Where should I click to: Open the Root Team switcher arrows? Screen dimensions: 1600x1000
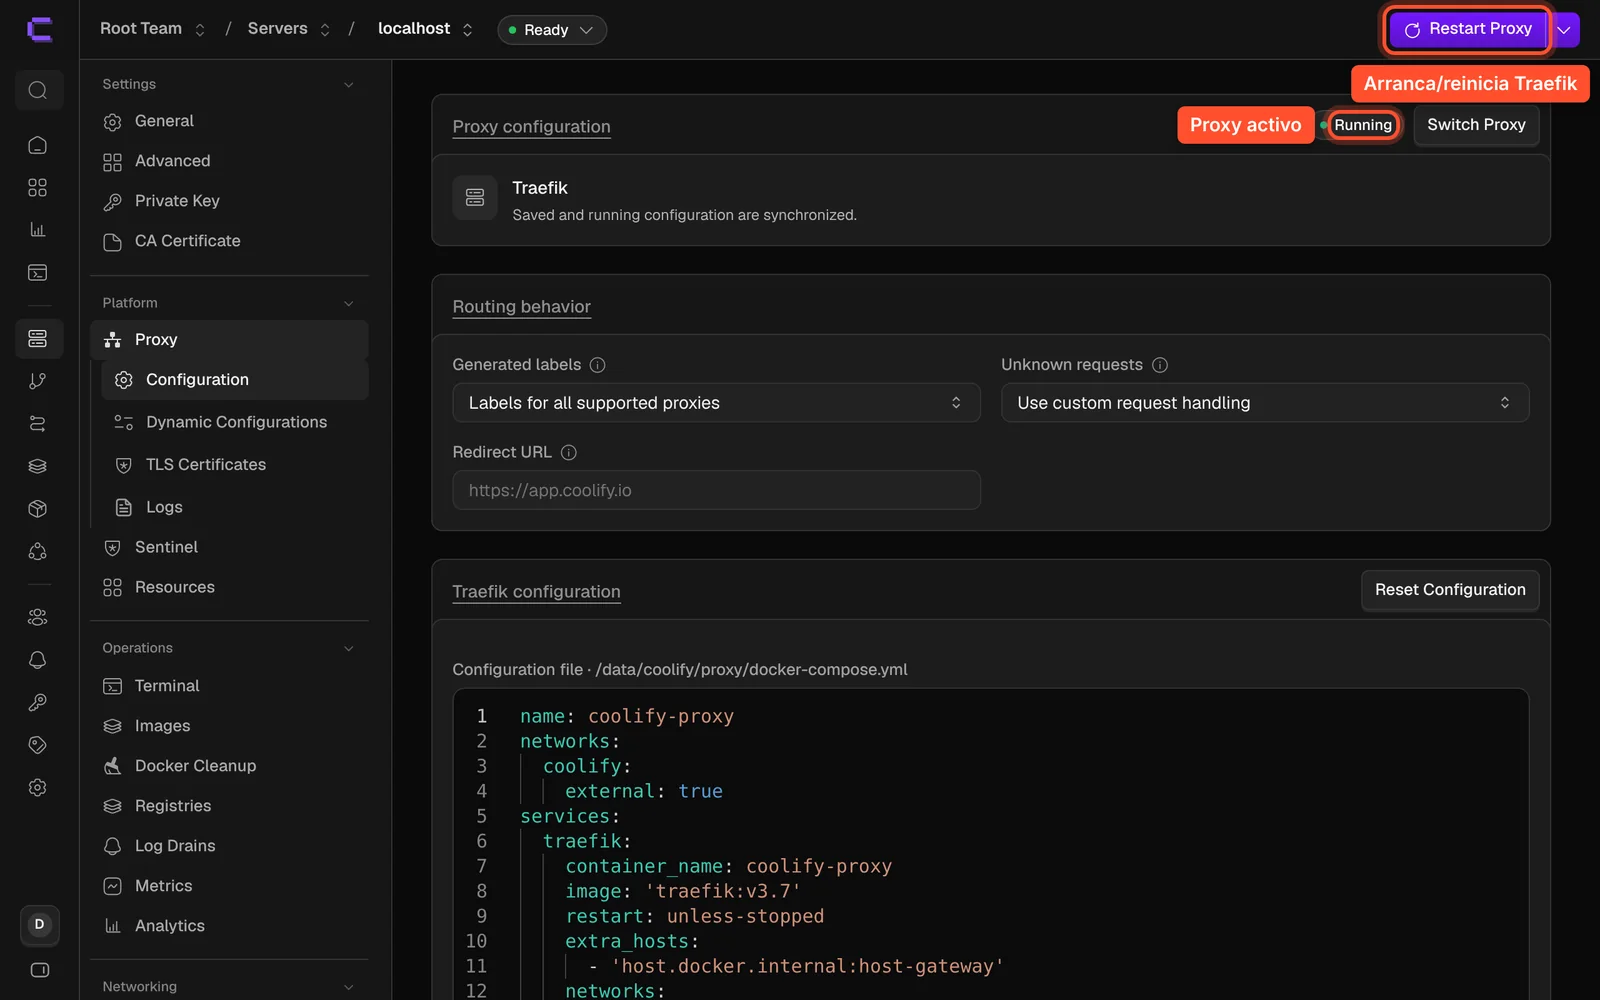[200, 30]
